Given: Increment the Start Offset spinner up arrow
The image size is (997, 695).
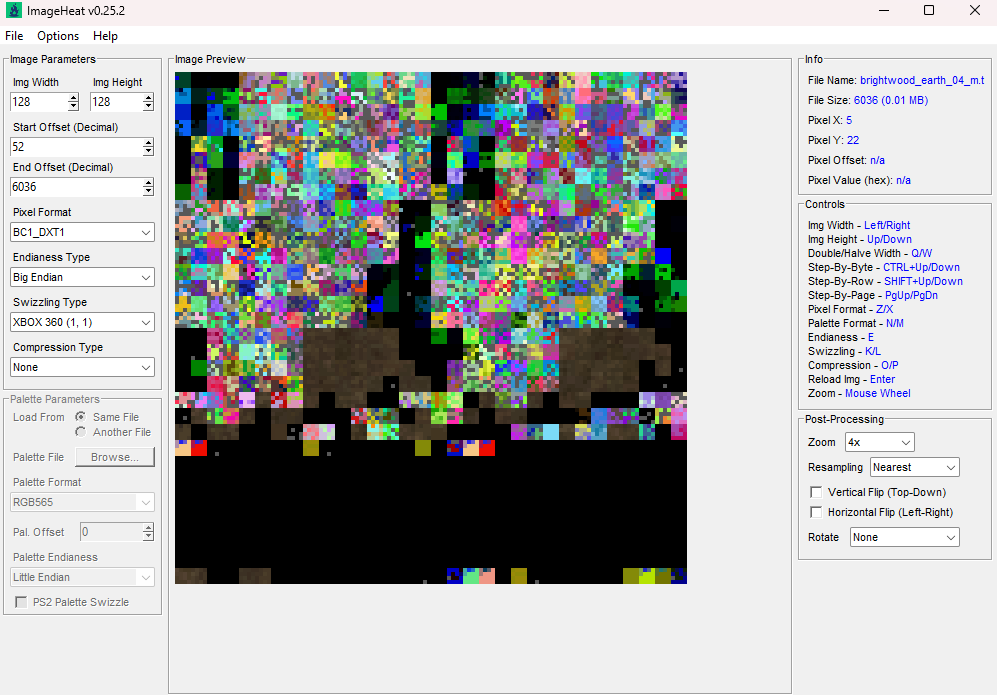Looking at the screenshot, I should [x=148, y=143].
